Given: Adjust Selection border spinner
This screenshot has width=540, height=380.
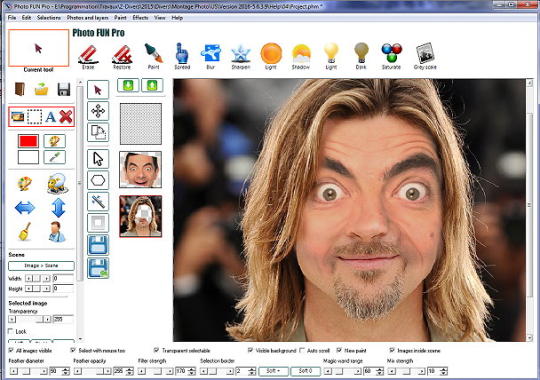Looking at the screenshot, I should tap(252, 371).
